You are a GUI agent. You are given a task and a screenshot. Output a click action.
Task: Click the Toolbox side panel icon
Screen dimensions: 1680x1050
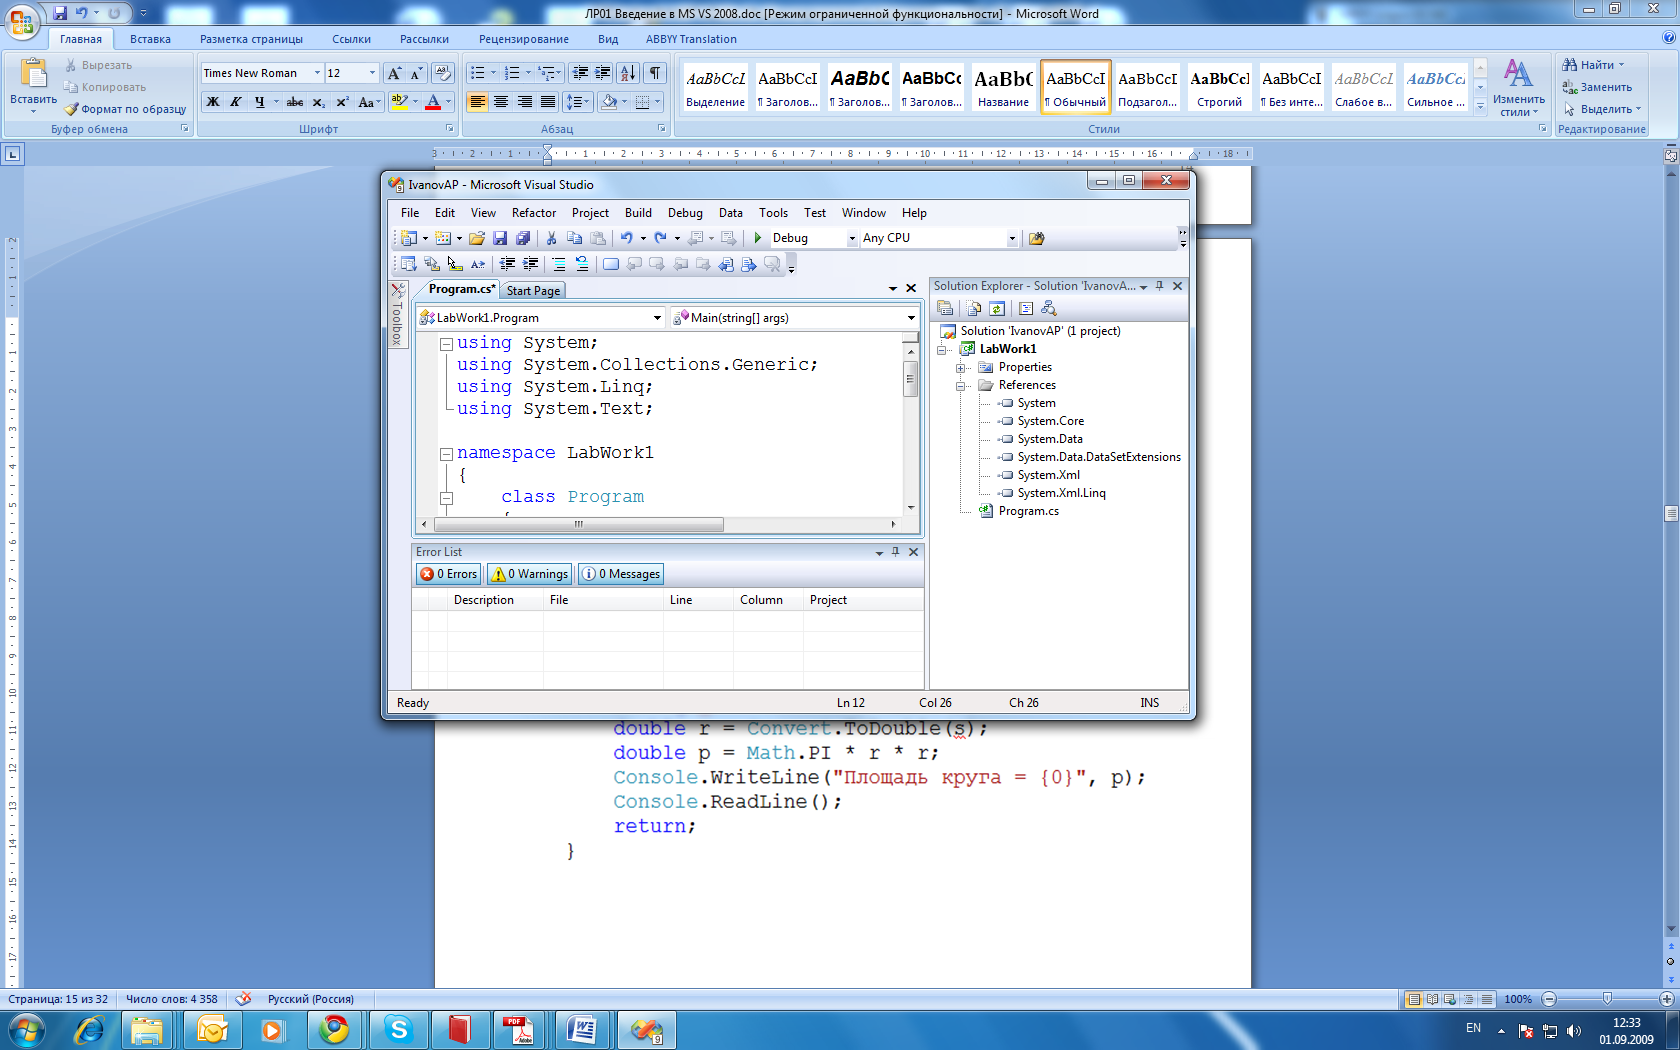pyautogui.click(x=397, y=314)
